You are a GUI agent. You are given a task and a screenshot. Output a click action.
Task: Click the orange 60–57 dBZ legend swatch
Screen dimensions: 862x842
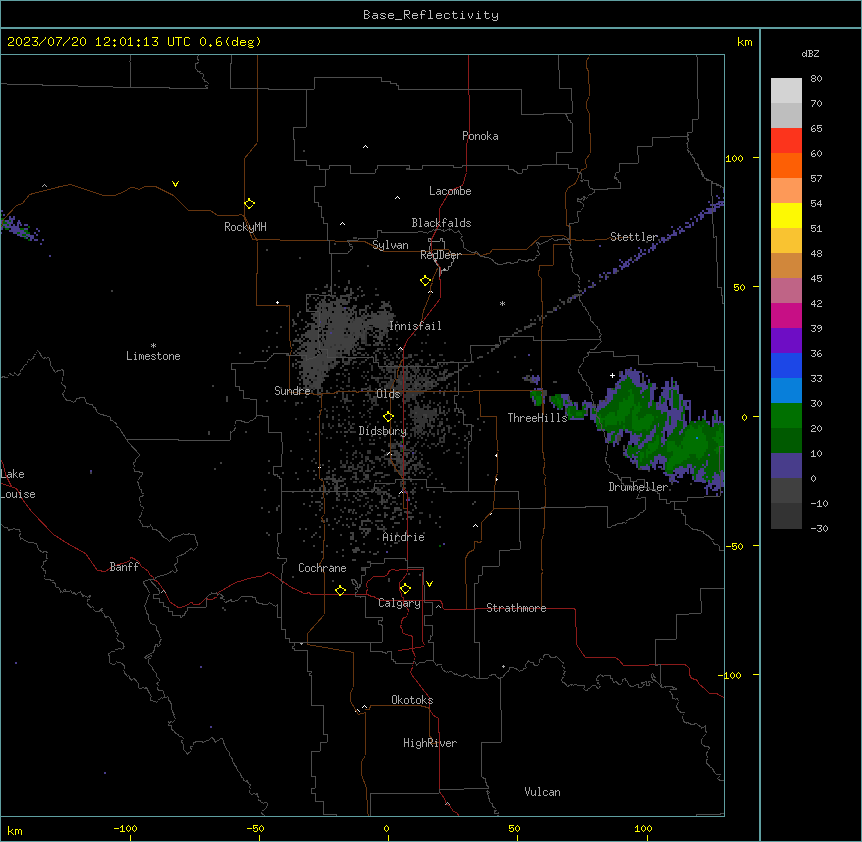(x=786, y=165)
